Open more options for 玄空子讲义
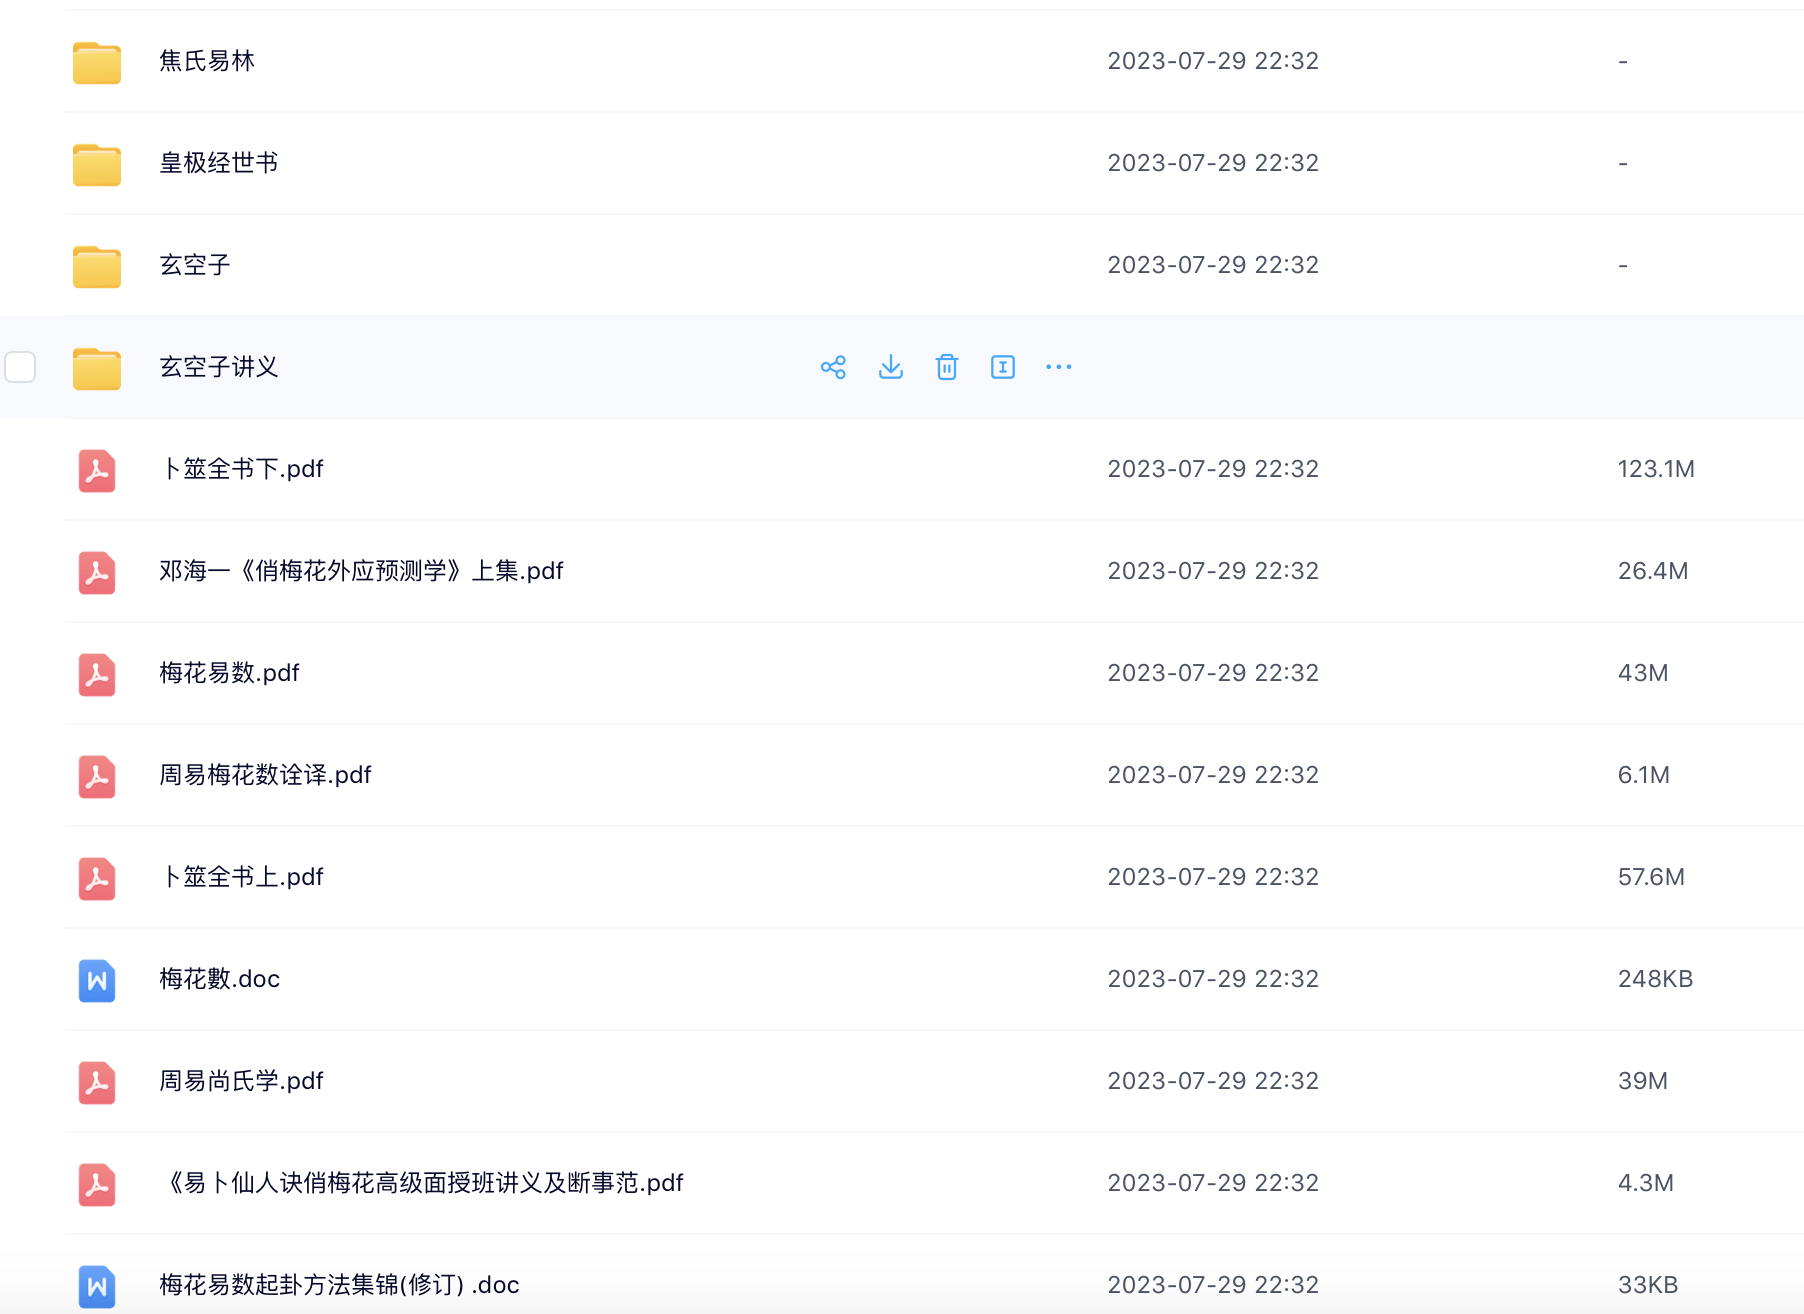Screen dimensions: 1804x1314 coord(1058,367)
